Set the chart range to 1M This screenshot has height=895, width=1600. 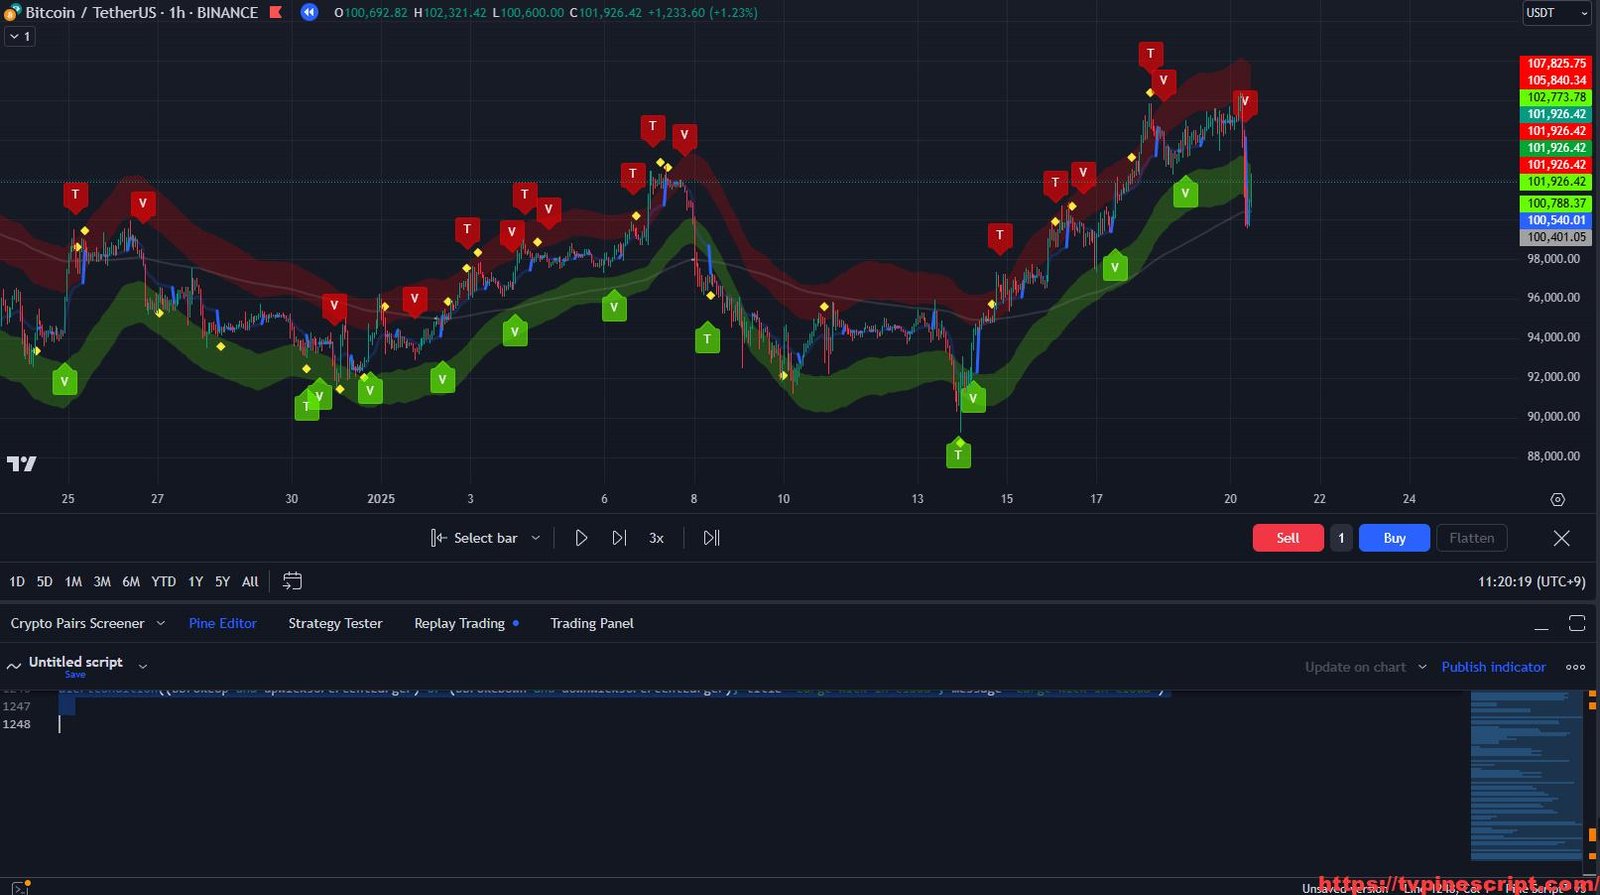pyautogui.click(x=73, y=581)
